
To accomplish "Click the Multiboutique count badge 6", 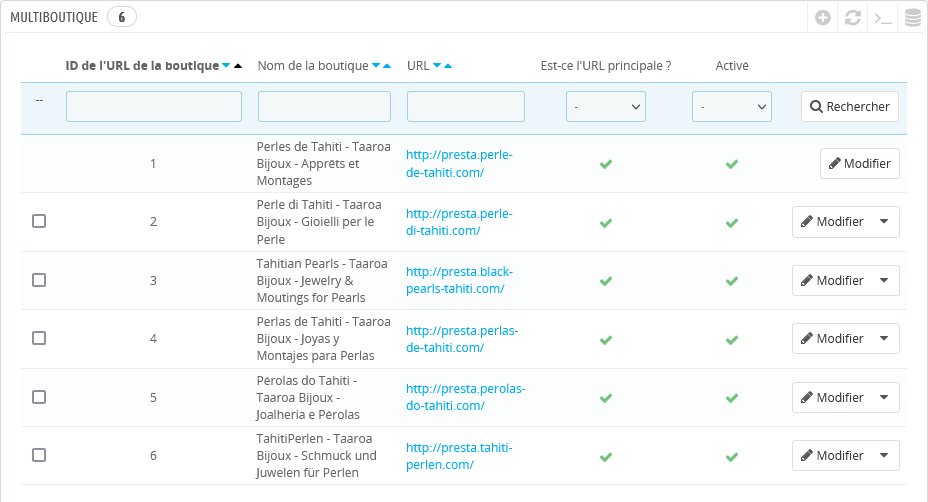I will click(x=122, y=17).
